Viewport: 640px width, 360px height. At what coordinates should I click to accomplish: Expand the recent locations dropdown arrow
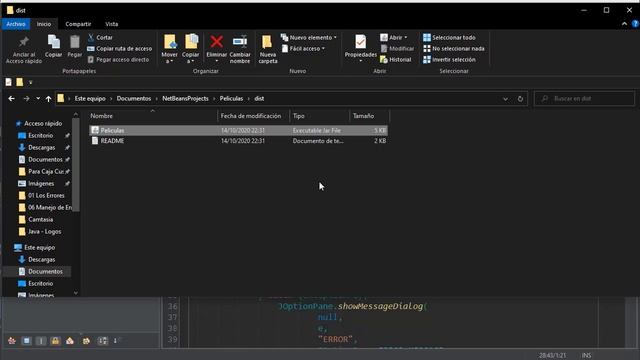click(x=38, y=98)
